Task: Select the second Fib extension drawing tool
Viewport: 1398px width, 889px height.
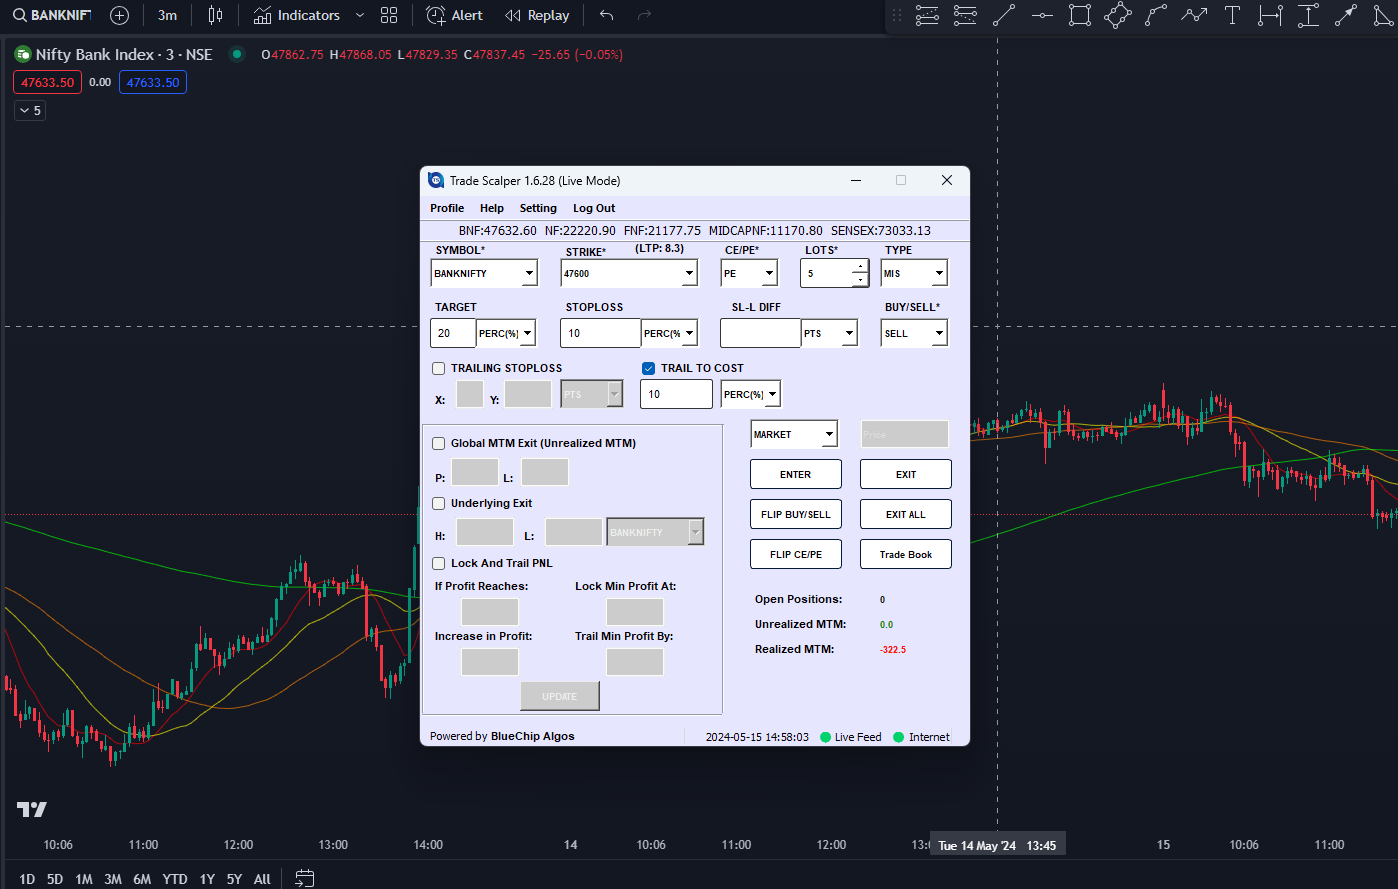Action: point(965,15)
